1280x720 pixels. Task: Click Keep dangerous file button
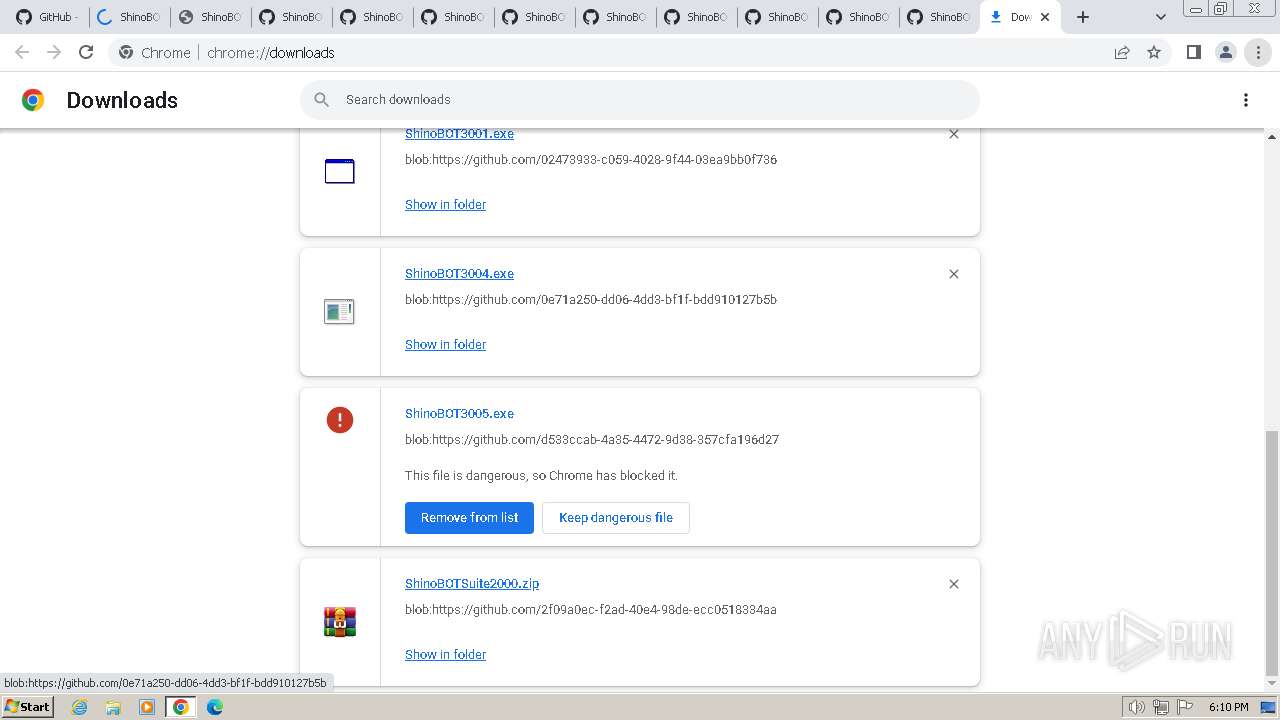pos(615,517)
